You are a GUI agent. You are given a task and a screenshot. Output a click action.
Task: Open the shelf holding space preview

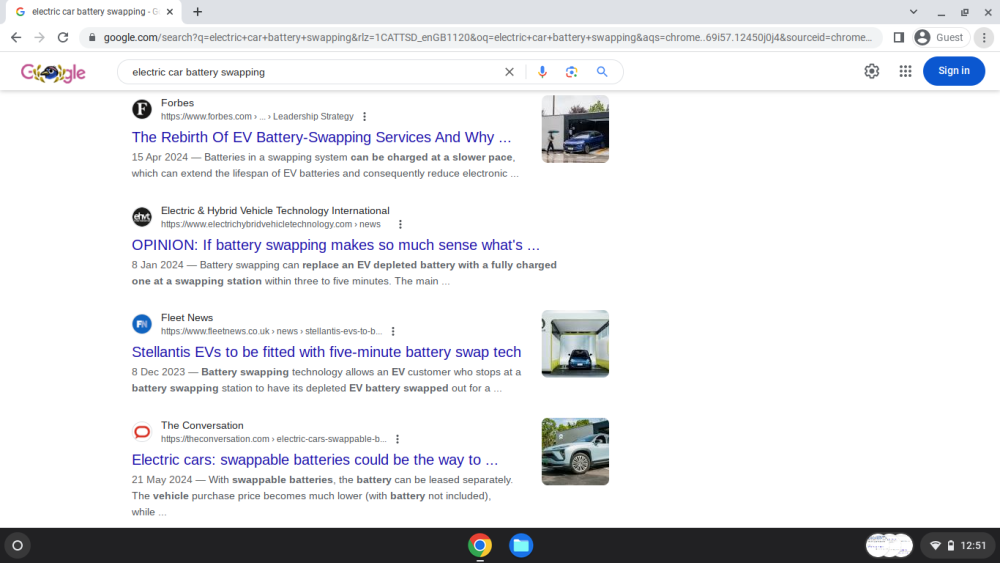tap(889, 546)
